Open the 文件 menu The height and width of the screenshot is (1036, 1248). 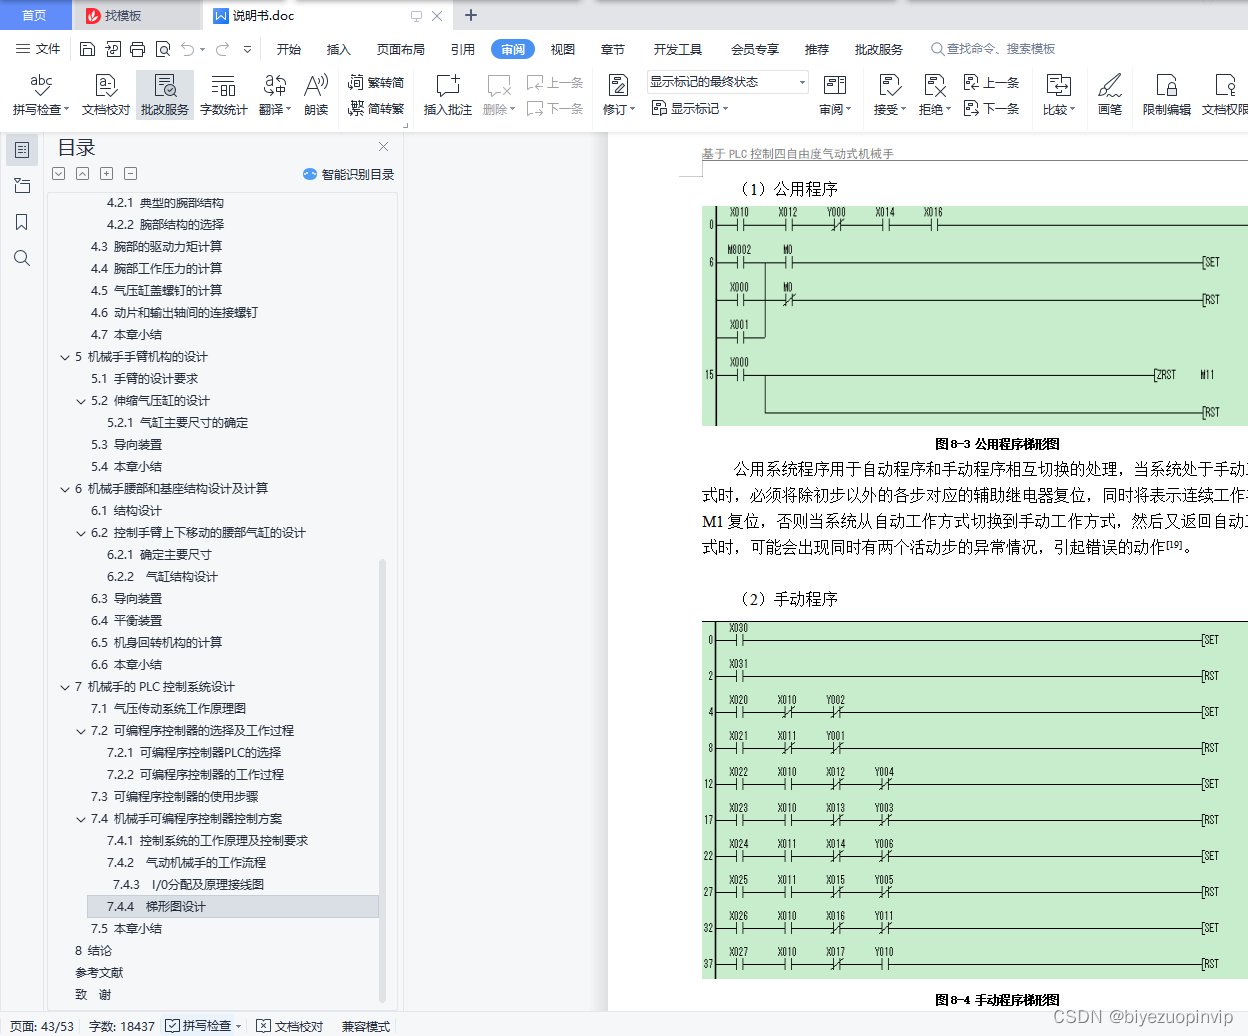48,48
